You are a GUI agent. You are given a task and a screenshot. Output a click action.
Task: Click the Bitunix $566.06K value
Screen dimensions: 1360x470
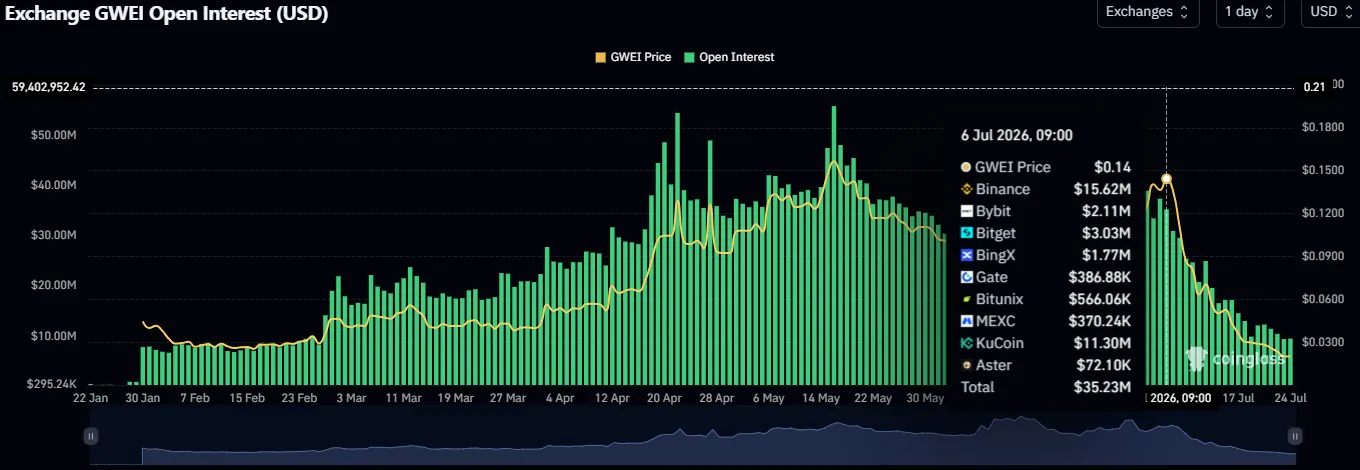(1101, 299)
